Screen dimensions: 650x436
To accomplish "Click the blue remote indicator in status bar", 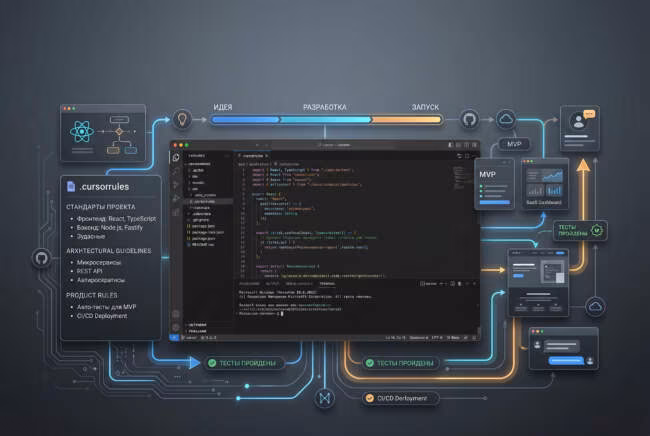I will pos(174,338).
